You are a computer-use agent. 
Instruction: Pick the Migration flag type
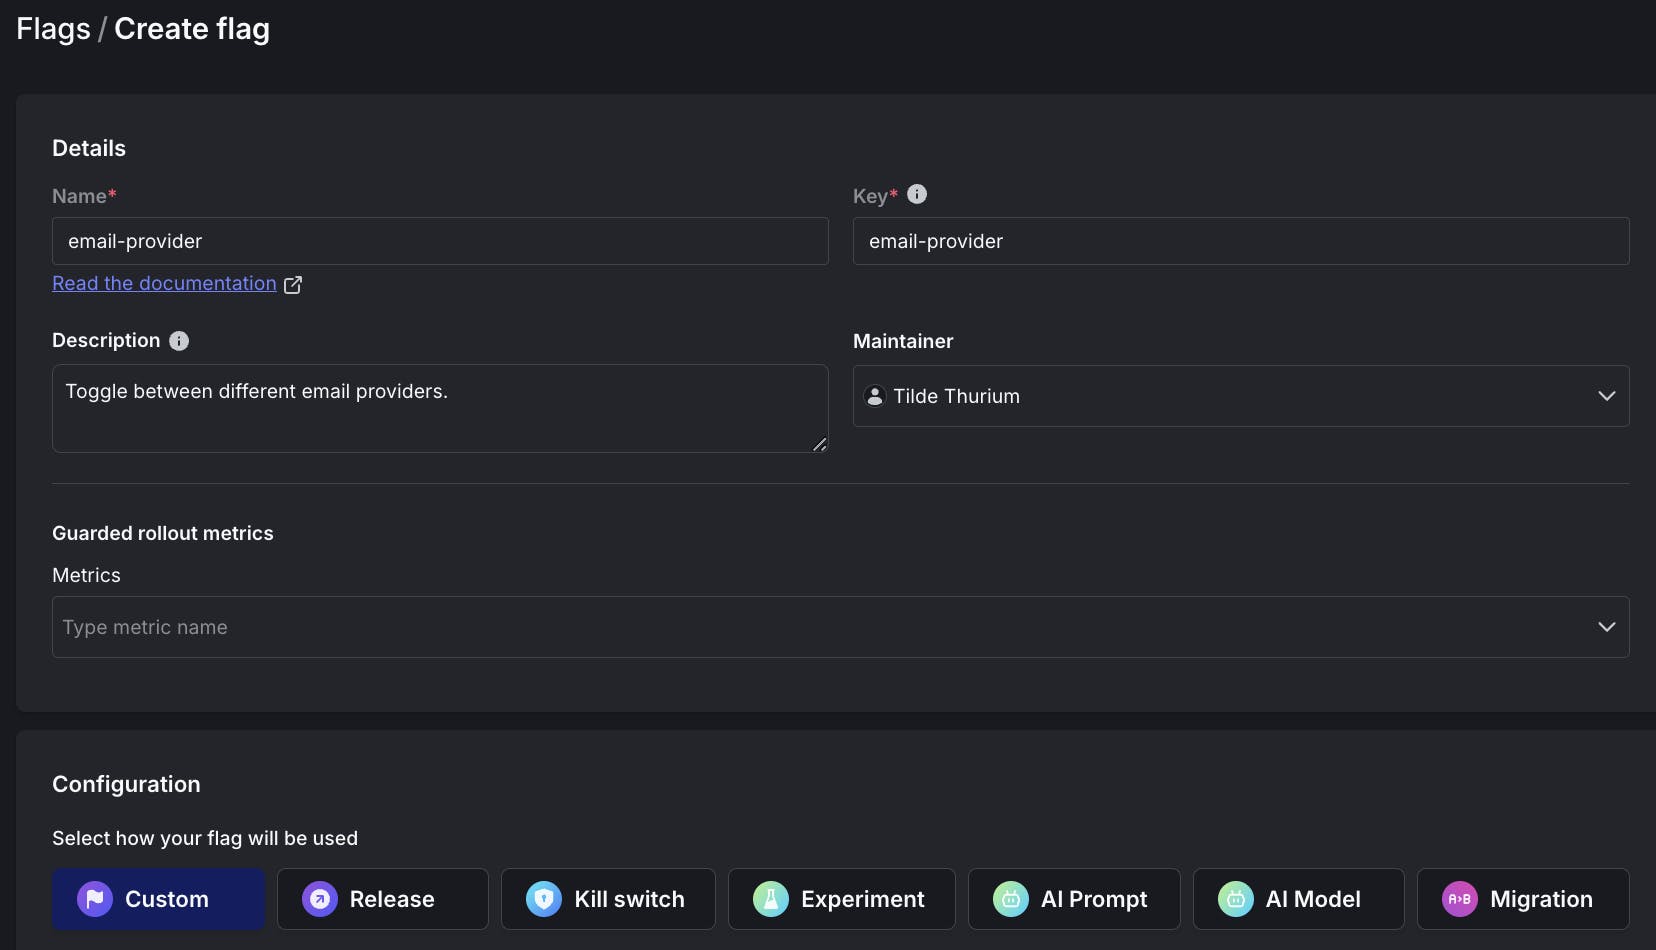click(1523, 899)
